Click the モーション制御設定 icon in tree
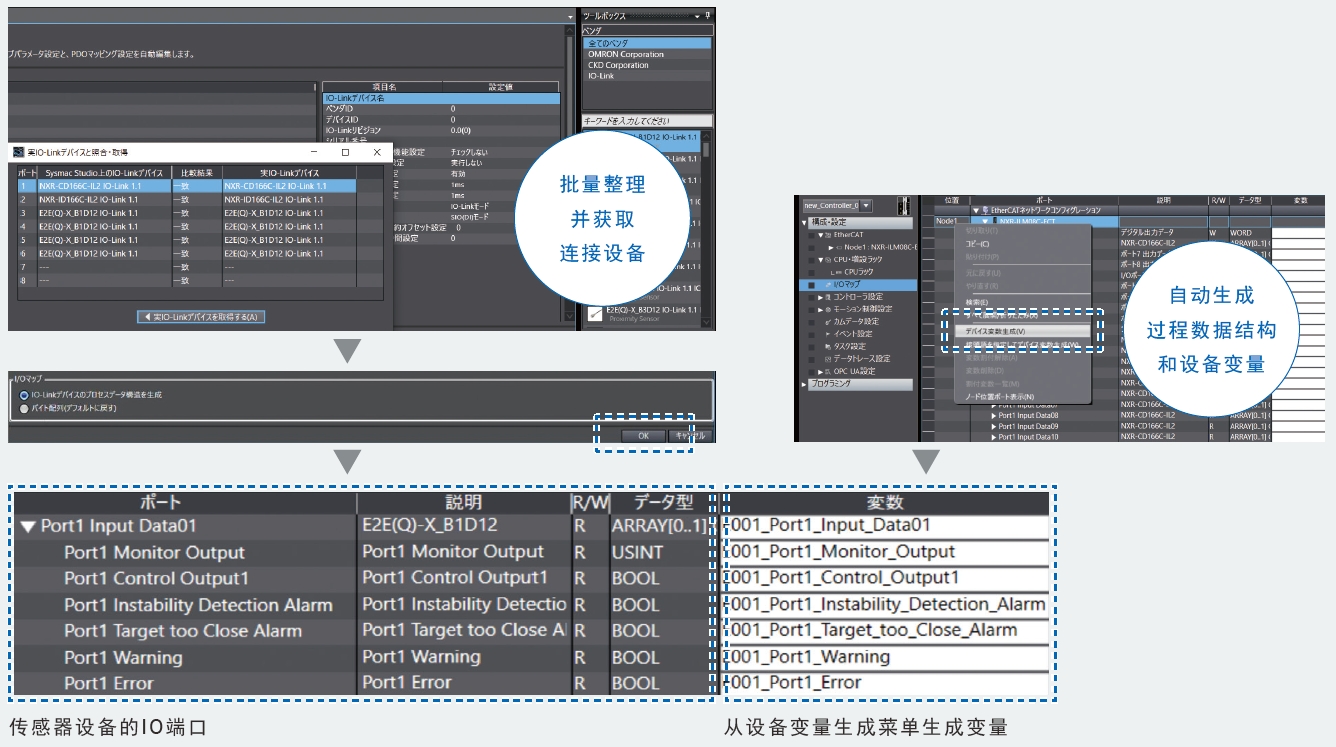This screenshot has width=1336, height=747. coord(827,309)
